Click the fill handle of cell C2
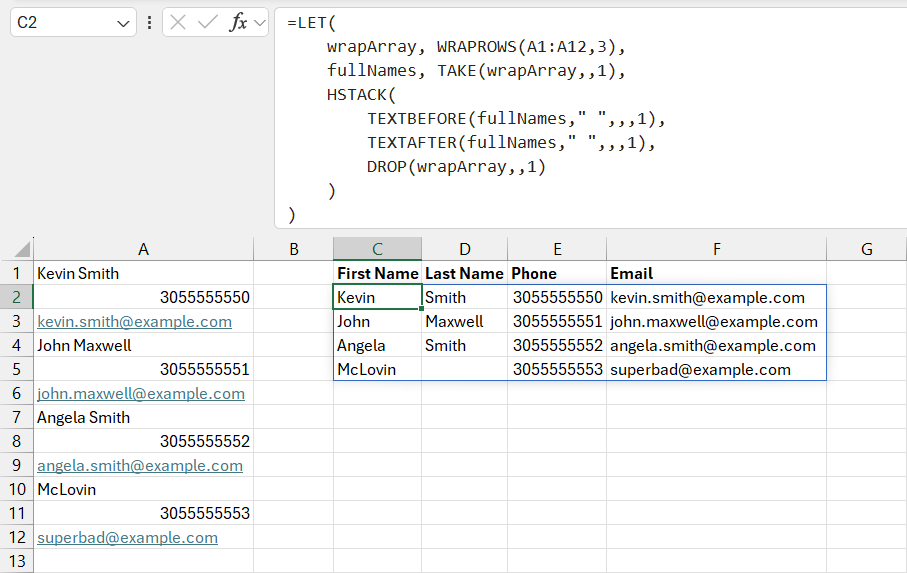This screenshot has height=573, width=907. (x=421, y=309)
